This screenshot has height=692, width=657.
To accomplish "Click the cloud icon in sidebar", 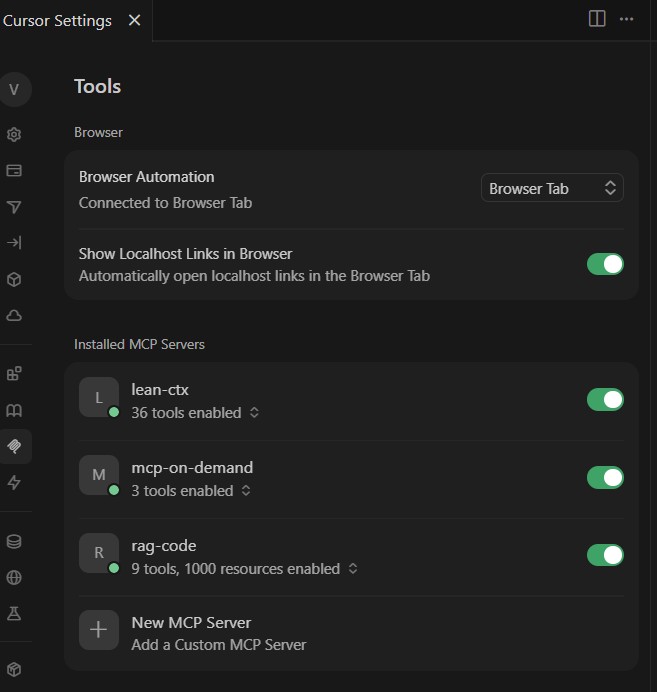I will click(x=14, y=316).
